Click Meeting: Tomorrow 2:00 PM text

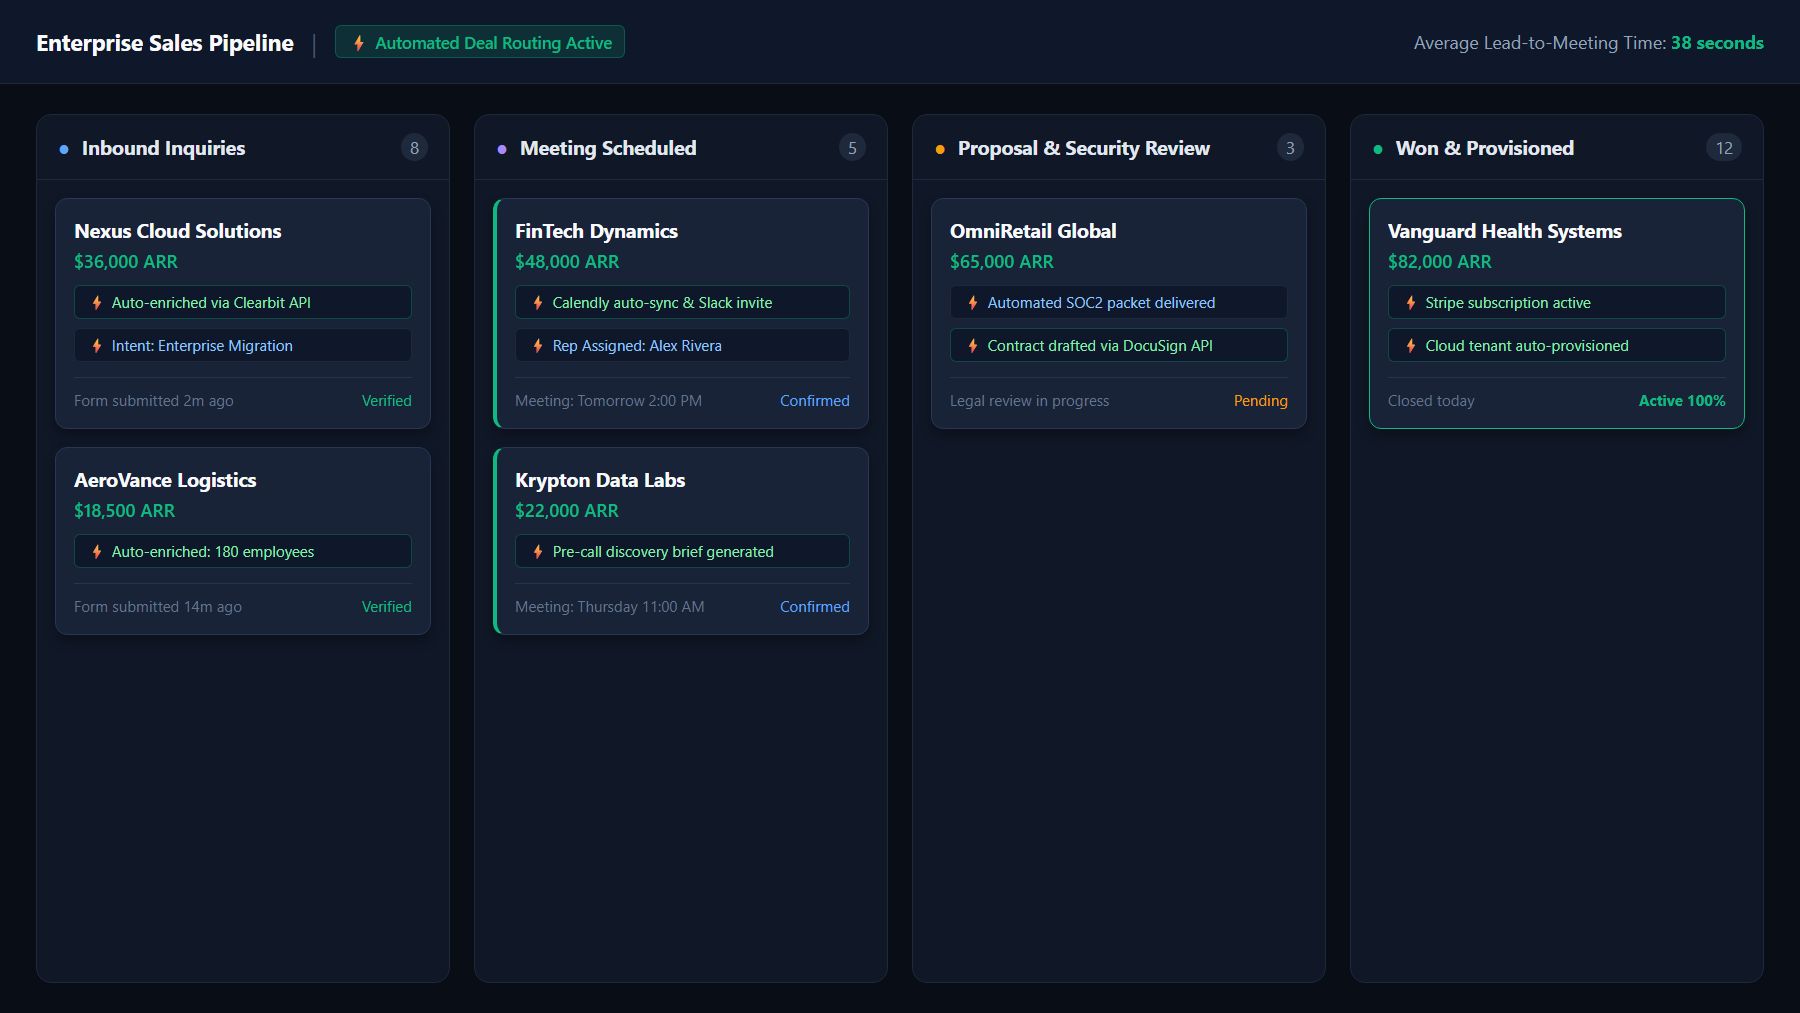tap(608, 400)
